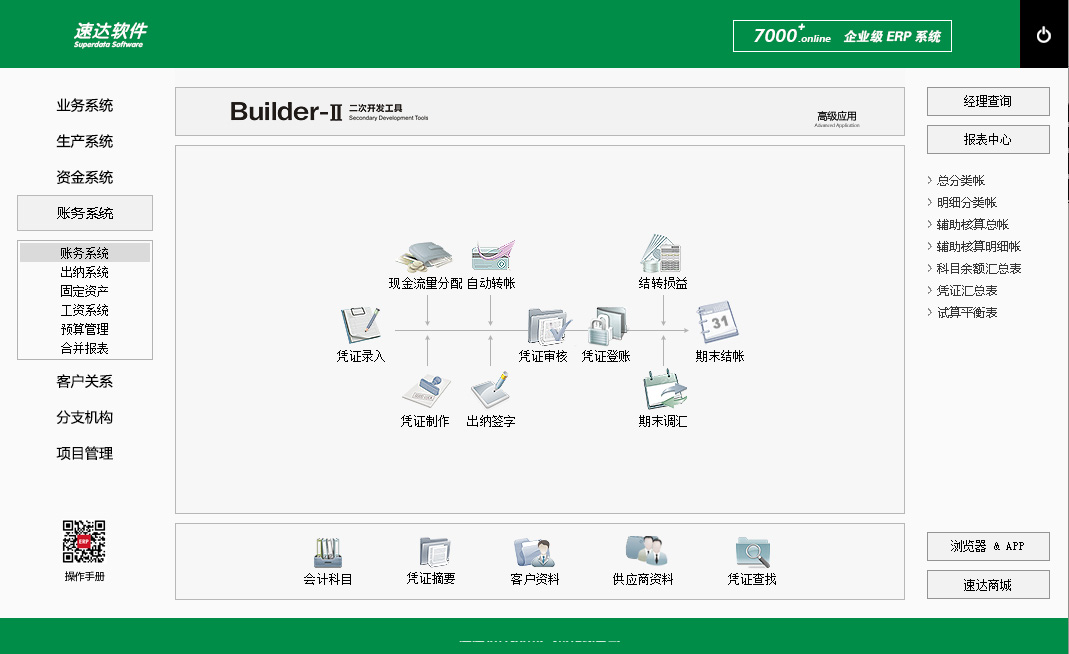Open the 凭证登账 posting icon
This screenshot has height=654, width=1069.
607,326
